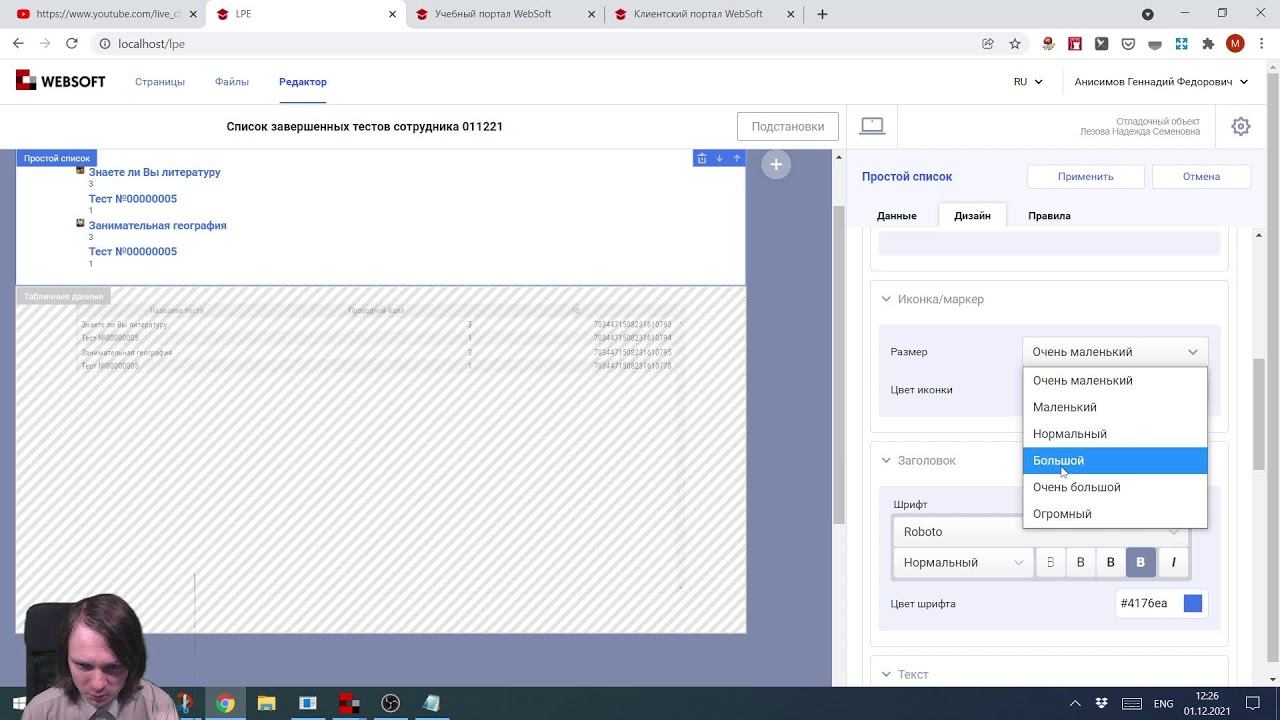Image resolution: width=1280 pixels, height=720 pixels.
Task: Open a new browser tab
Action: pyautogui.click(x=822, y=14)
